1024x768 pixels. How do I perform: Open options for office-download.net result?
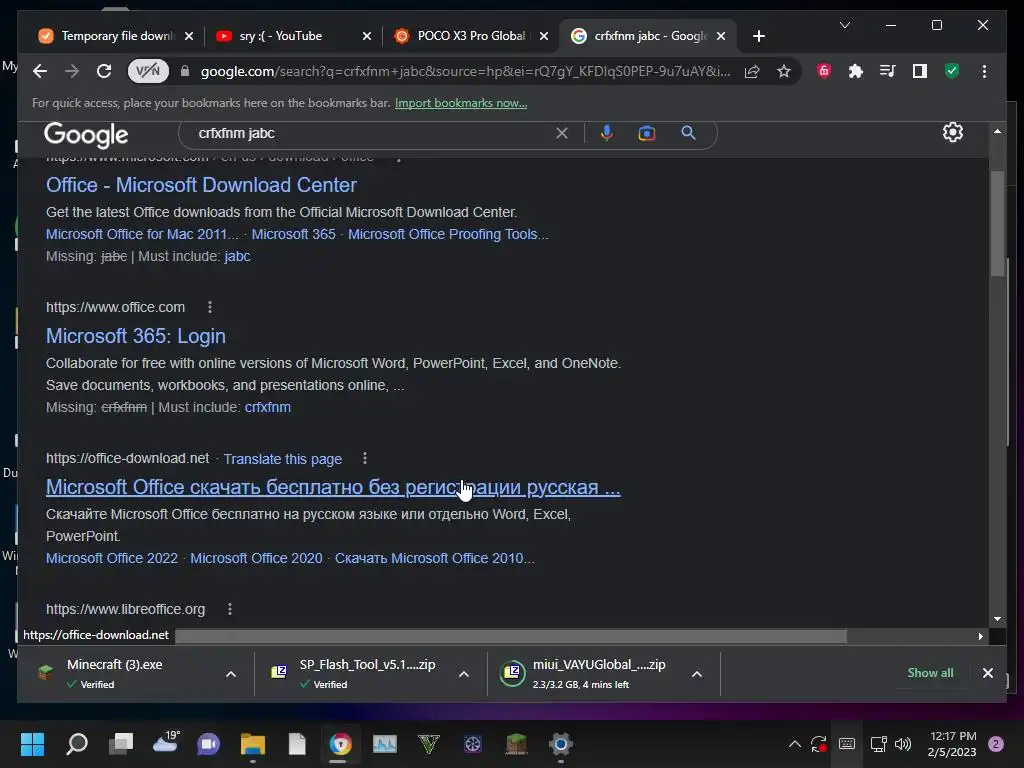365,458
